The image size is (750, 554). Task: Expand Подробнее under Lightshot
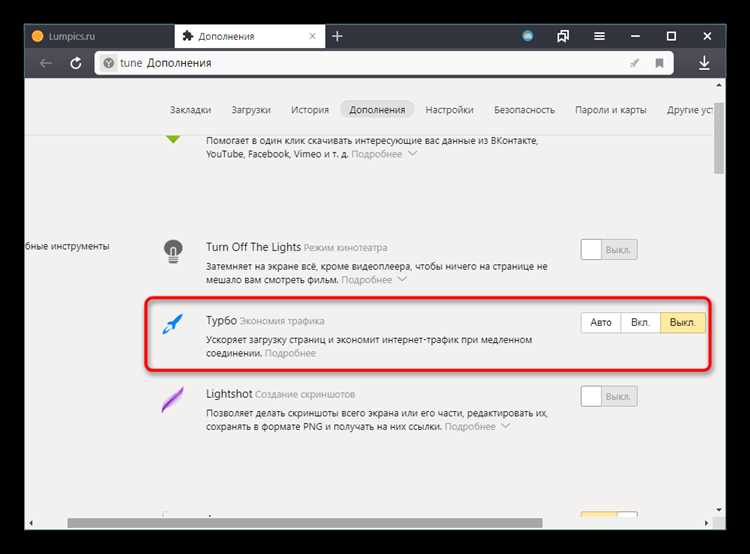(x=477, y=427)
